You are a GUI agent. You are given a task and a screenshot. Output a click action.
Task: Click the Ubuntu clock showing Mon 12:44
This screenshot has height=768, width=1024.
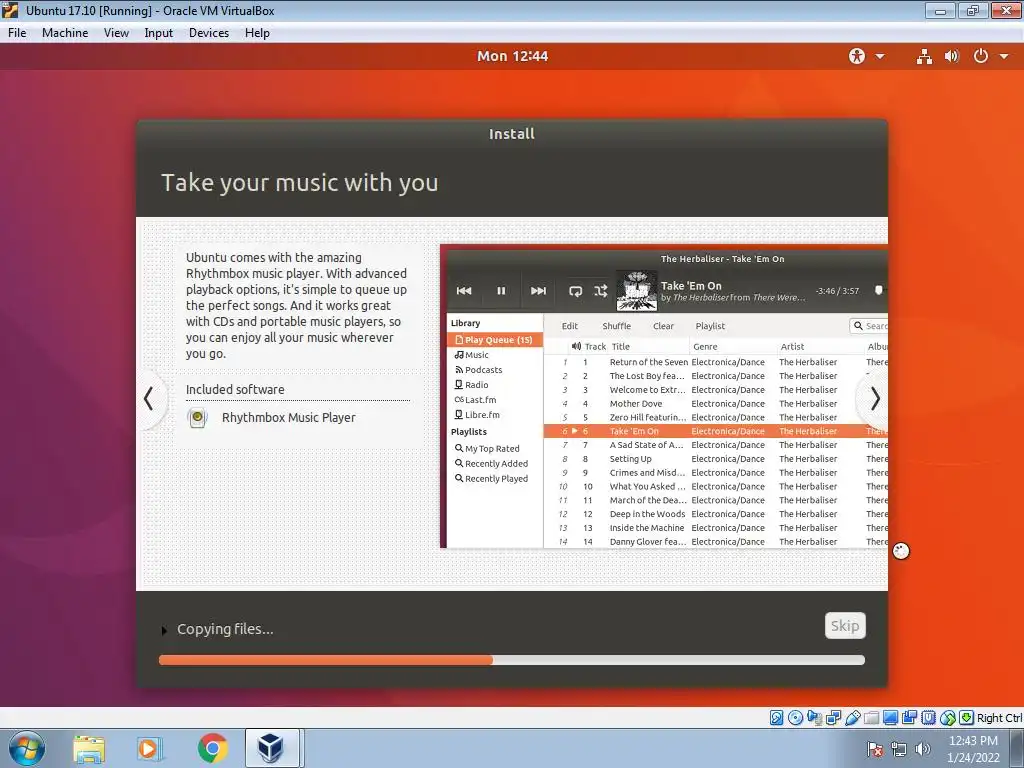click(513, 56)
